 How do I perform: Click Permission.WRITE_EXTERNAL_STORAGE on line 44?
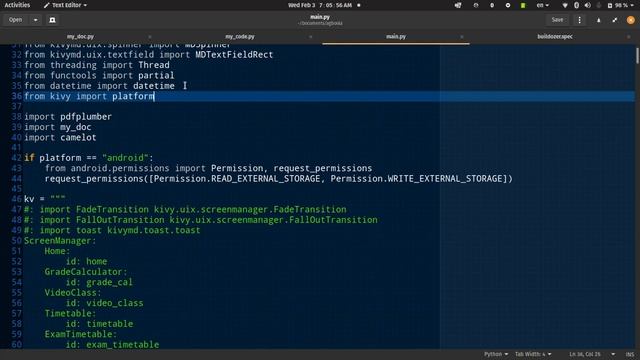tap(416, 179)
